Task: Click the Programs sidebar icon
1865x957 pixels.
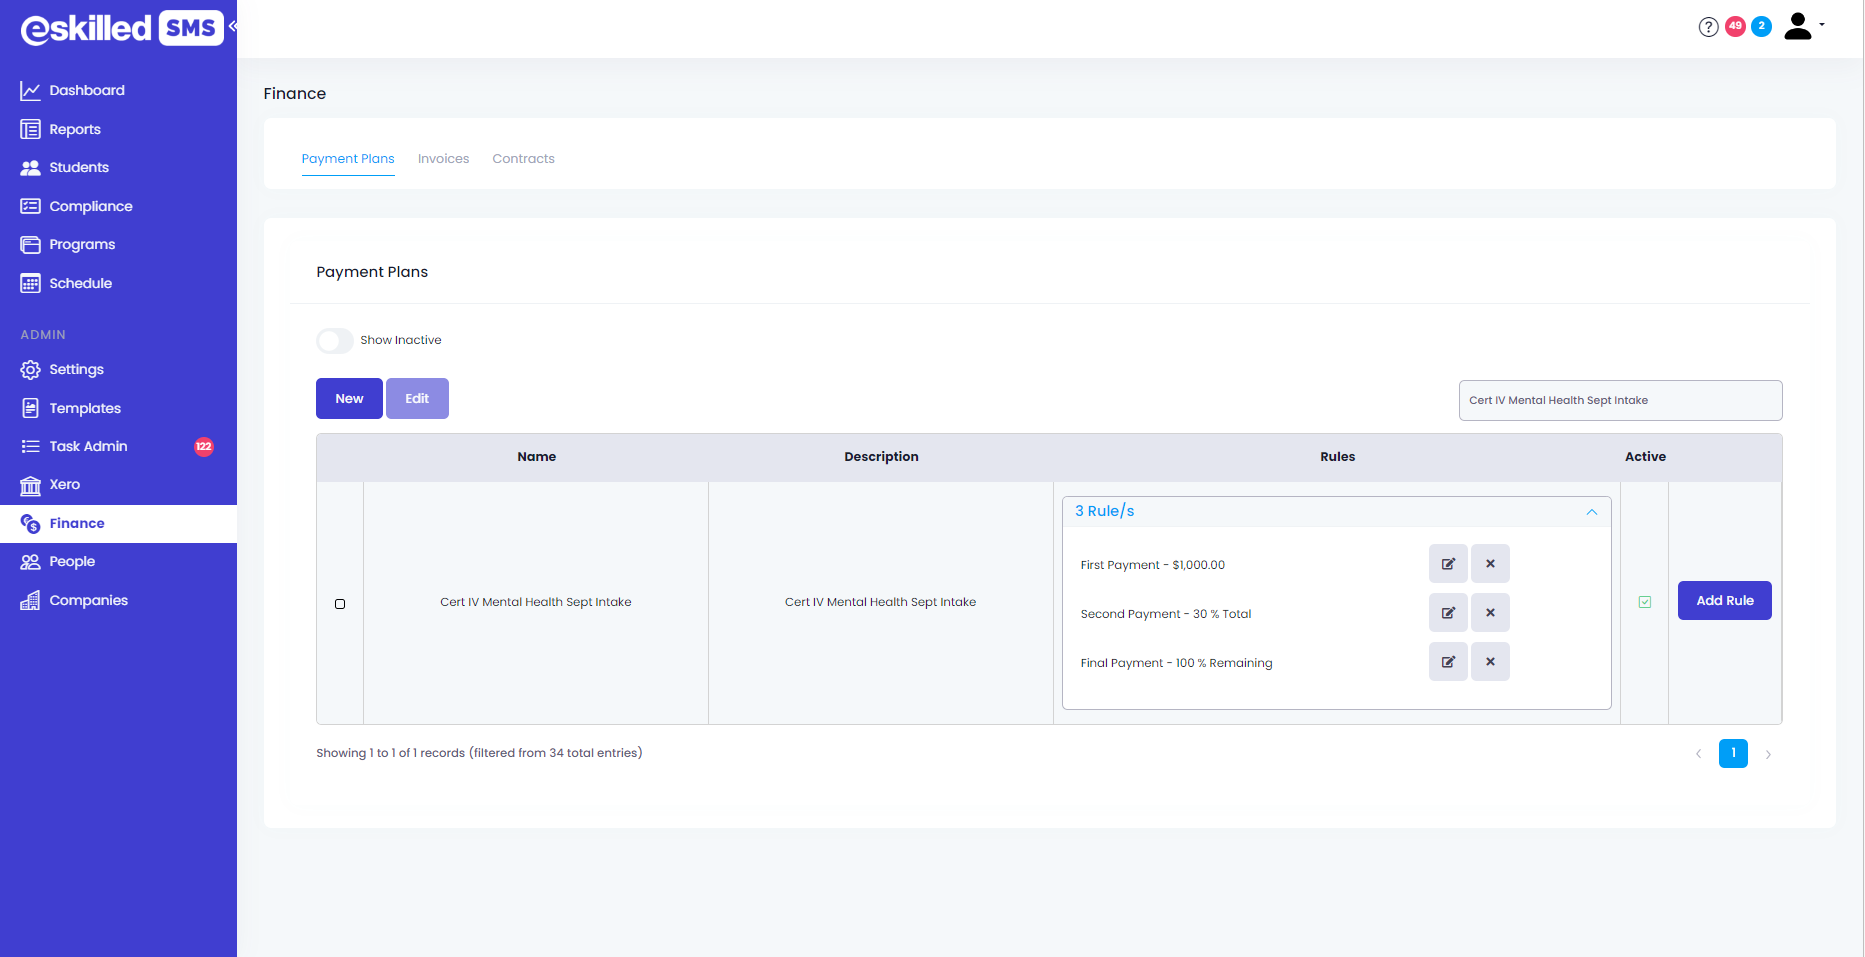Action: click(30, 245)
